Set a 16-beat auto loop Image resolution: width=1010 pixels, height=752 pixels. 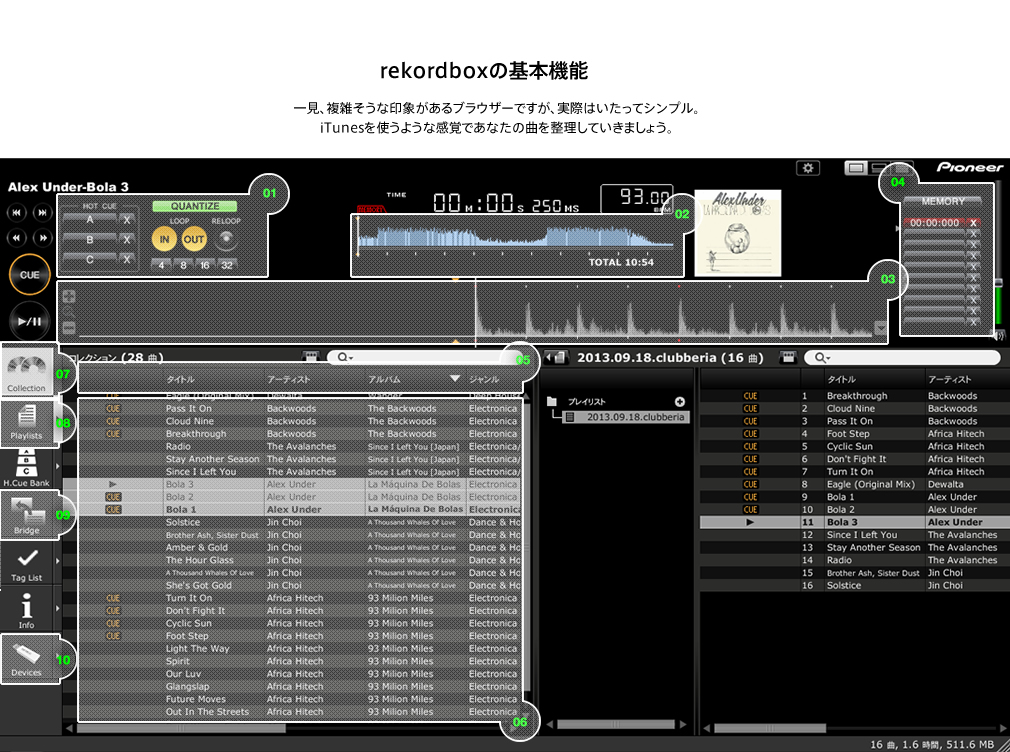(x=205, y=265)
